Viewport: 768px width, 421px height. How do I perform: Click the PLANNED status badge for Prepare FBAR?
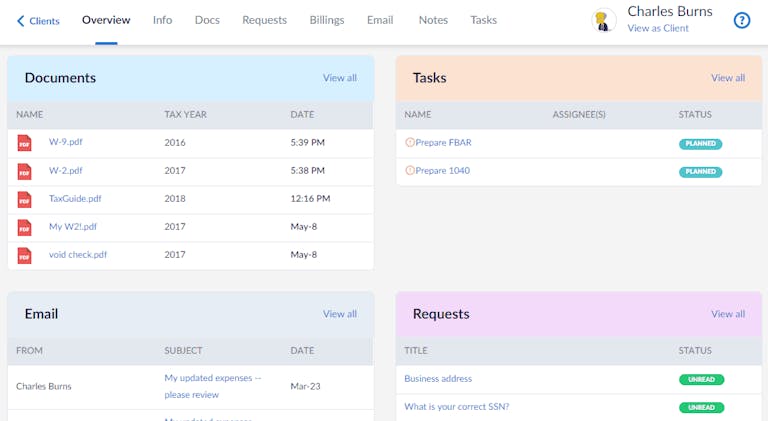(x=700, y=144)
